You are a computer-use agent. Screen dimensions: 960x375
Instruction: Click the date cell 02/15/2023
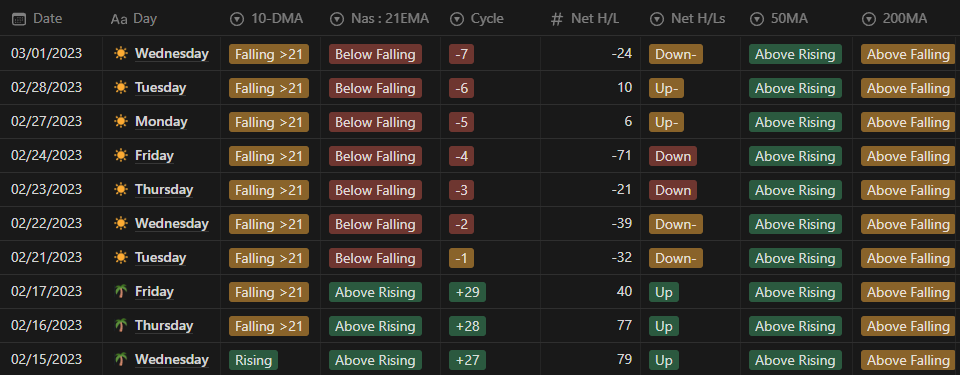coord(47,360)
